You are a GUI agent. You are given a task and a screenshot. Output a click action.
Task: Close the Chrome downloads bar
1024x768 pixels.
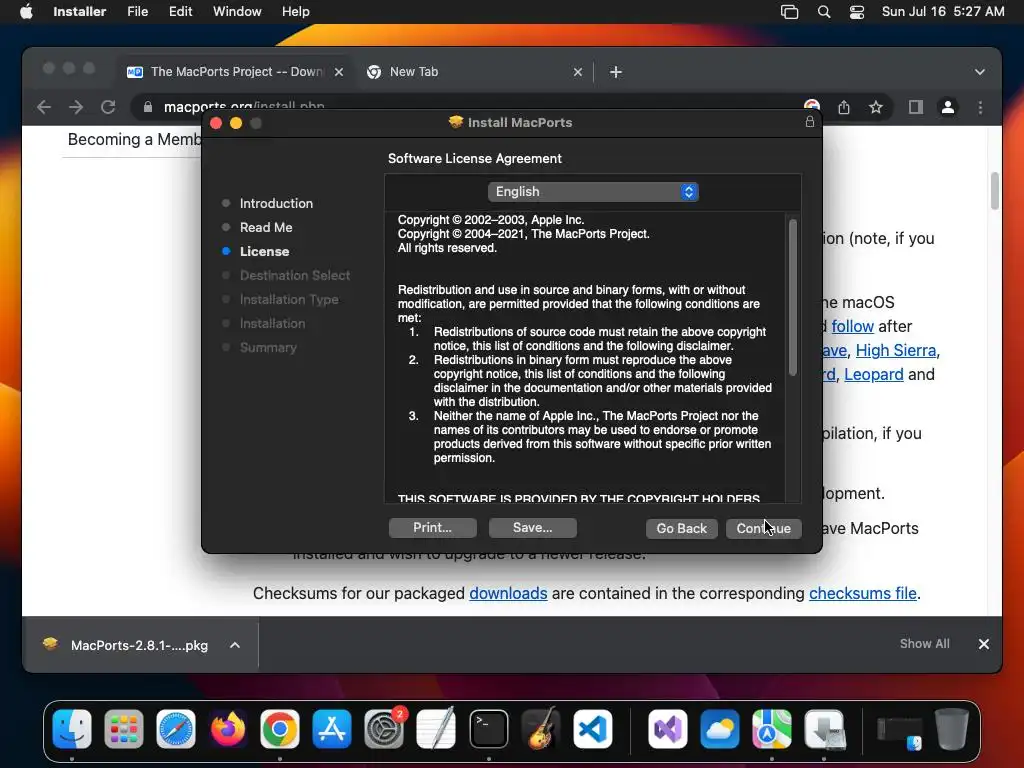click(984, 645)
